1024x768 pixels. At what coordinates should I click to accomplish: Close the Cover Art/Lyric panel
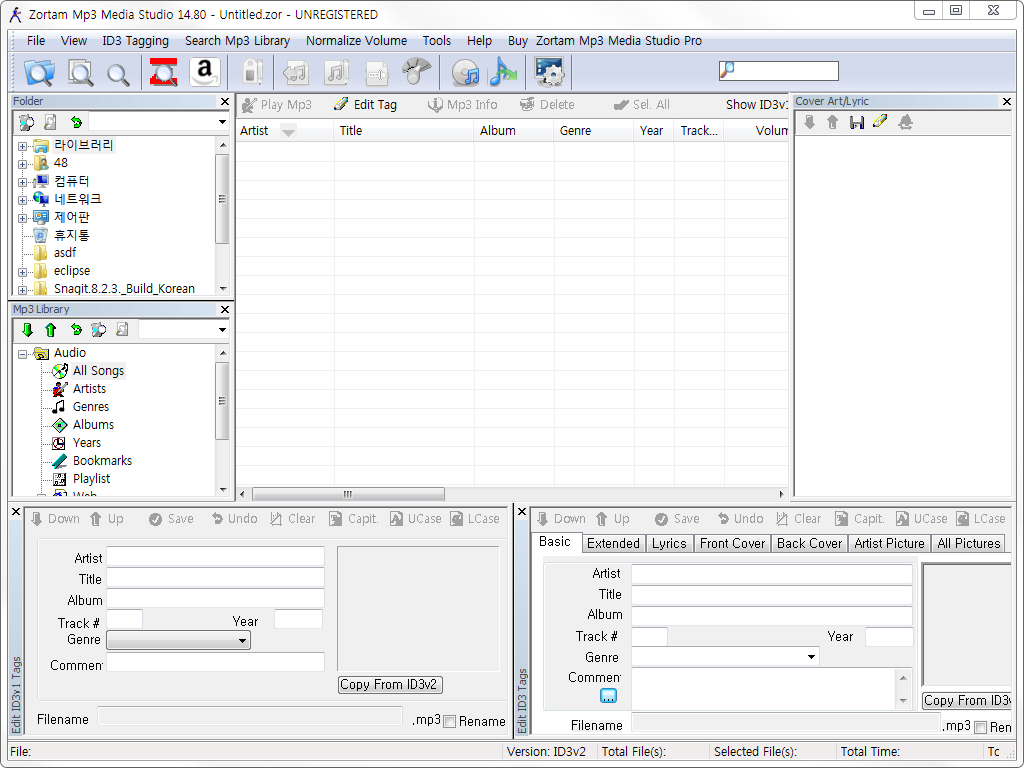click(x=1006, y=101)
